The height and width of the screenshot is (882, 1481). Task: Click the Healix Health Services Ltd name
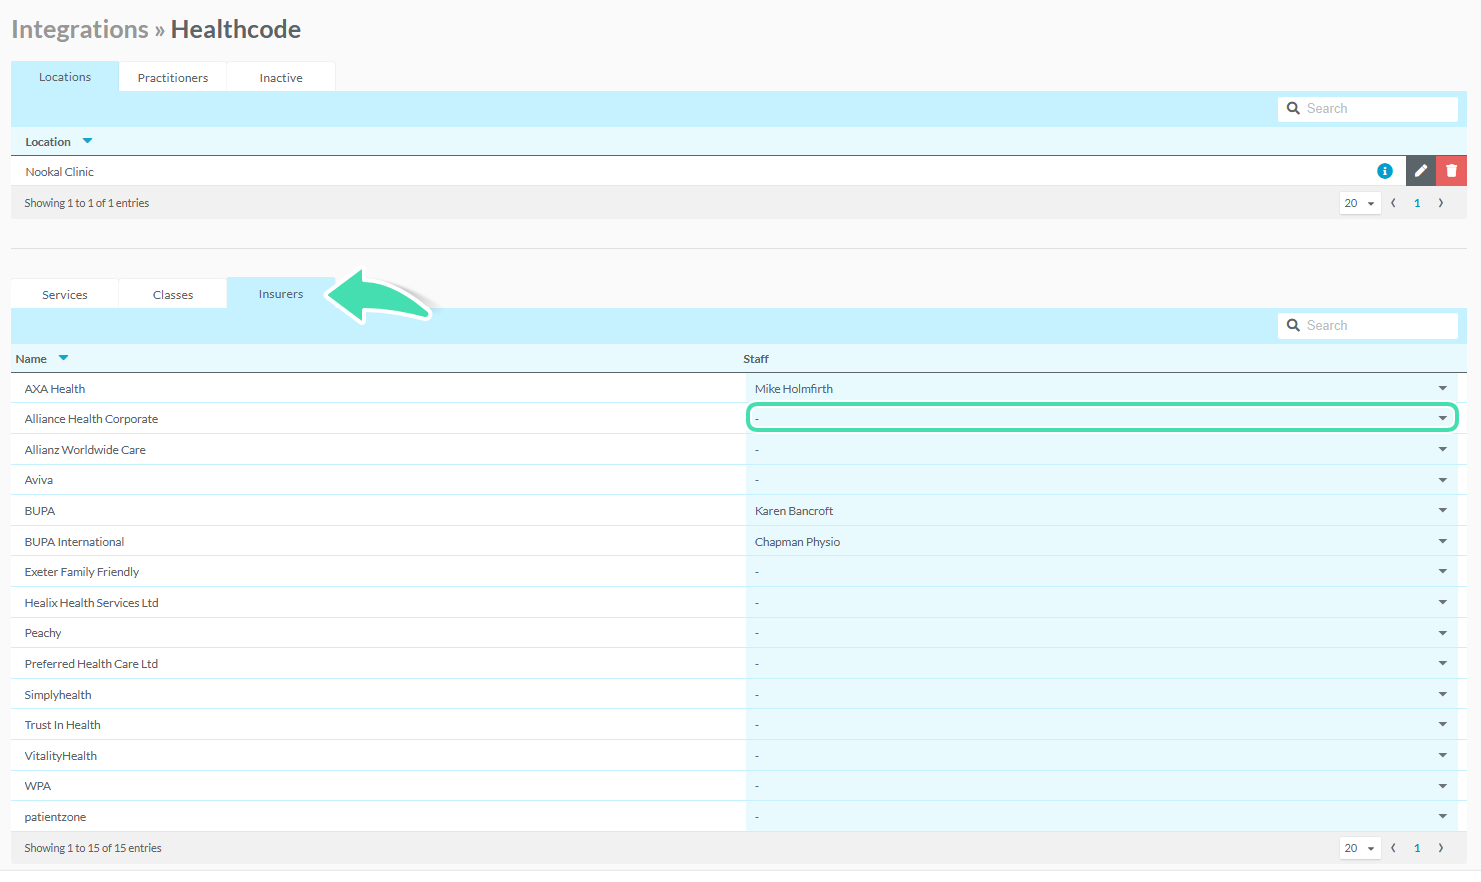(x=91, y=603)
